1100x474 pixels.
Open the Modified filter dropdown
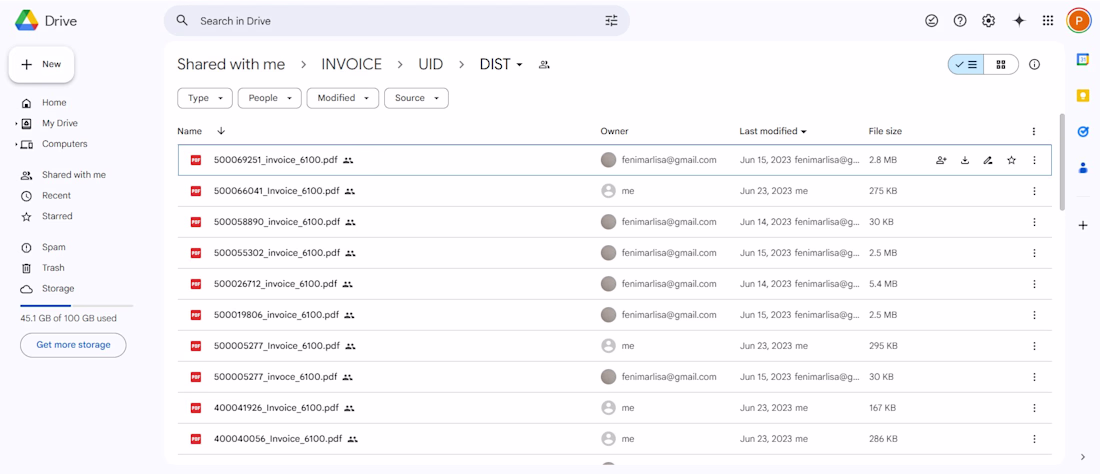pos(342,98)
